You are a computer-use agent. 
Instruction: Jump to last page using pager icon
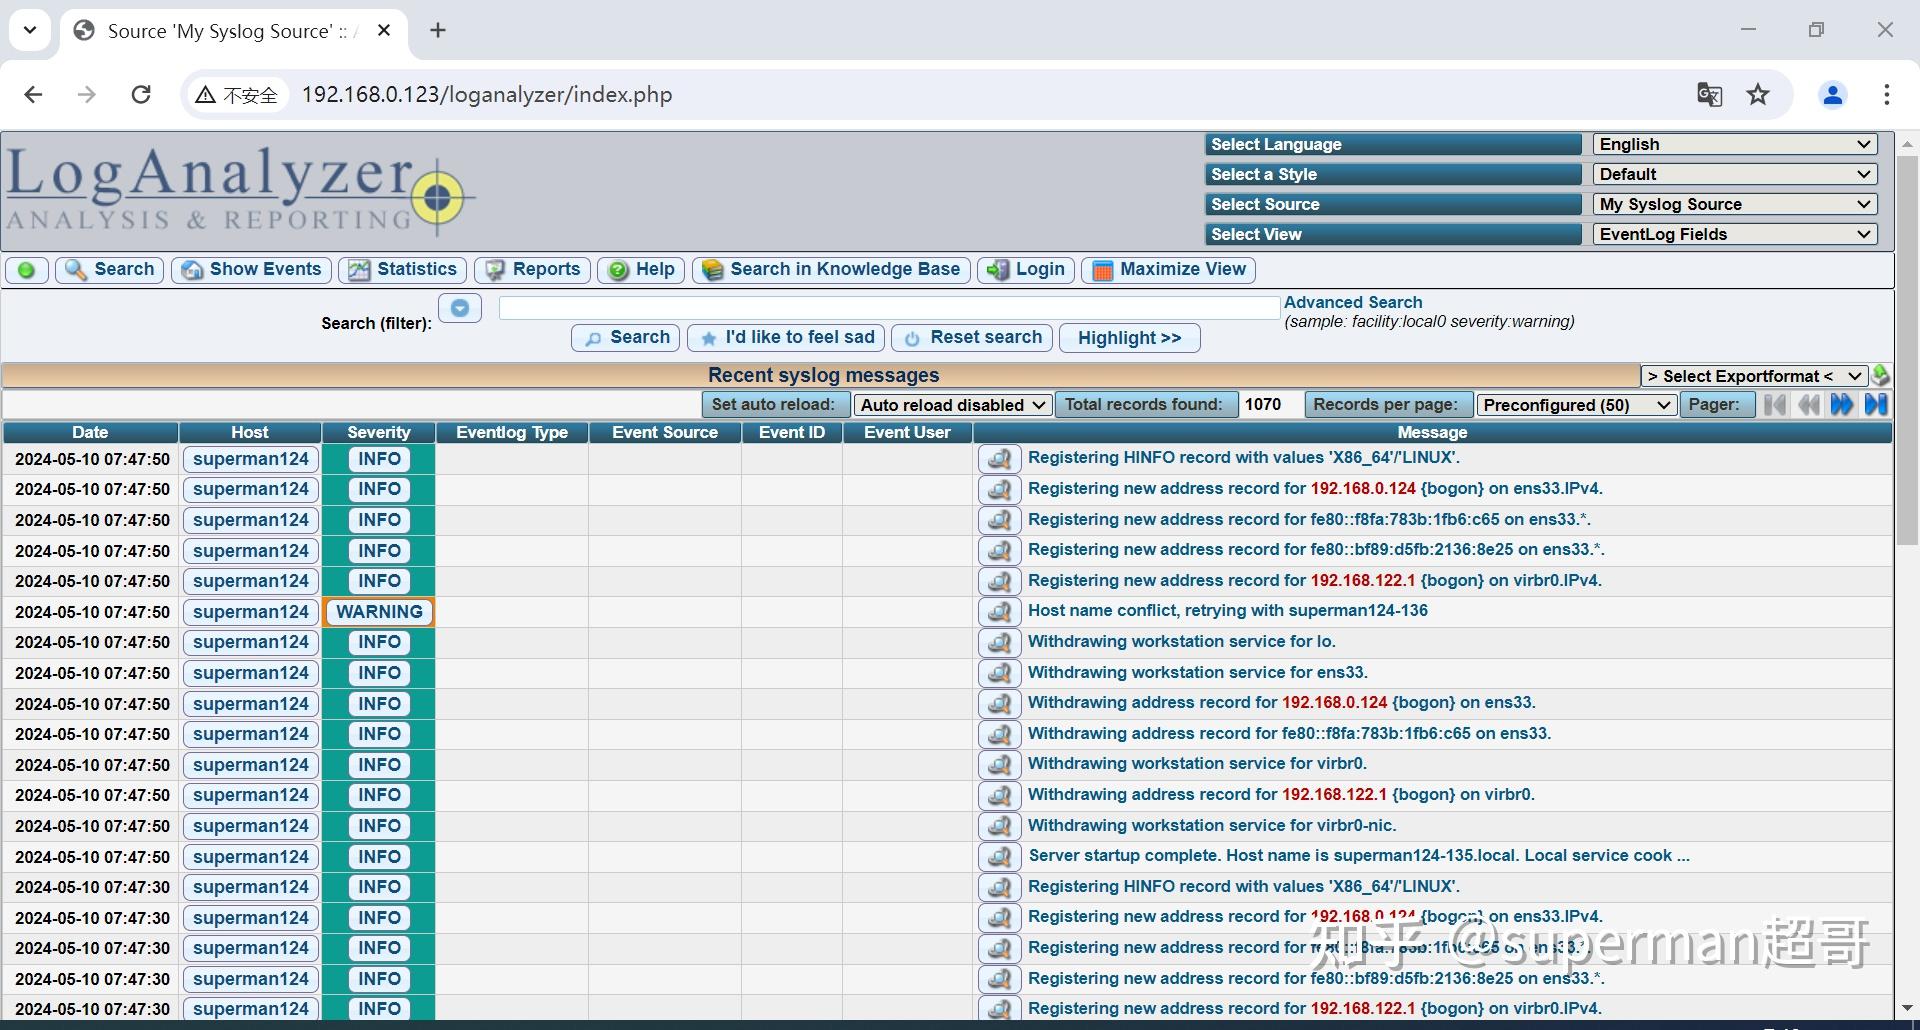click(x=1876, y=404)
